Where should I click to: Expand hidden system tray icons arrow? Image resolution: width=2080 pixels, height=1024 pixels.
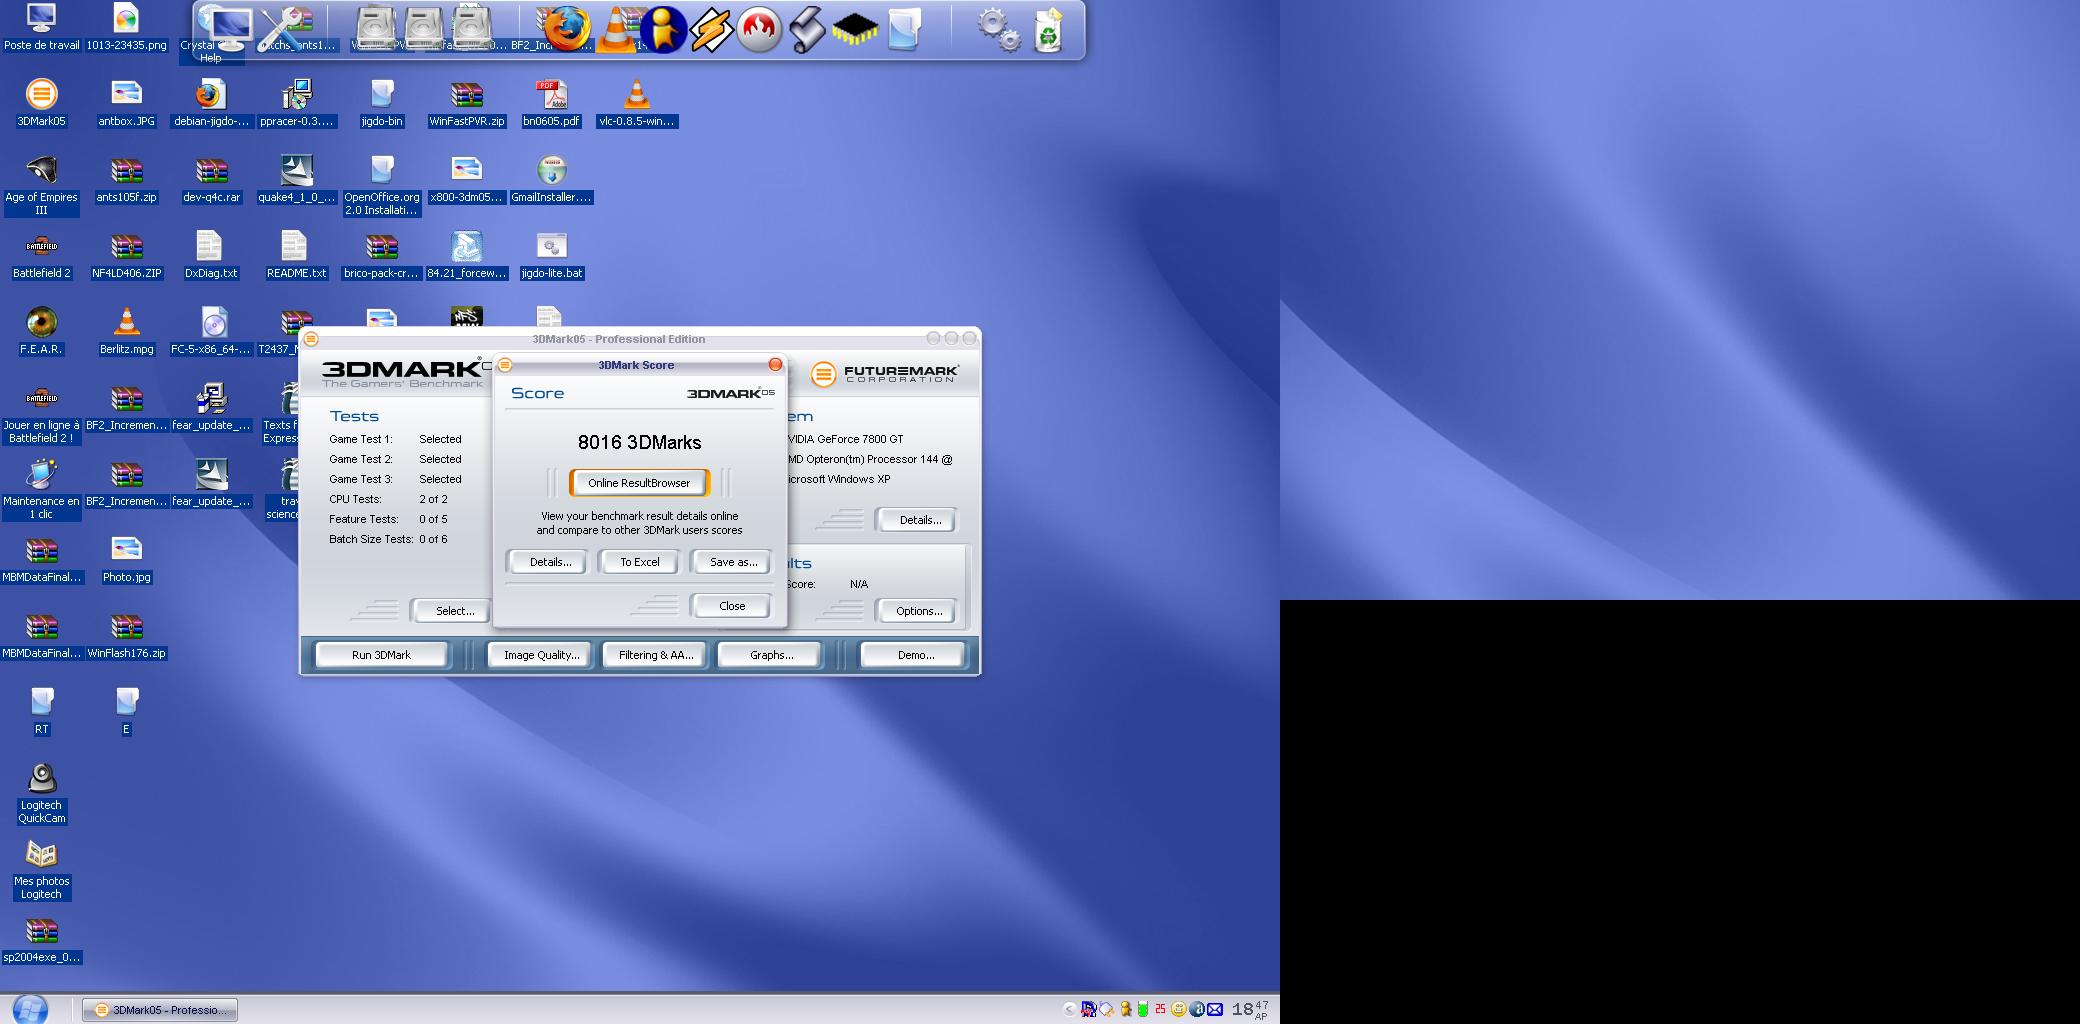[1068, 1010]
